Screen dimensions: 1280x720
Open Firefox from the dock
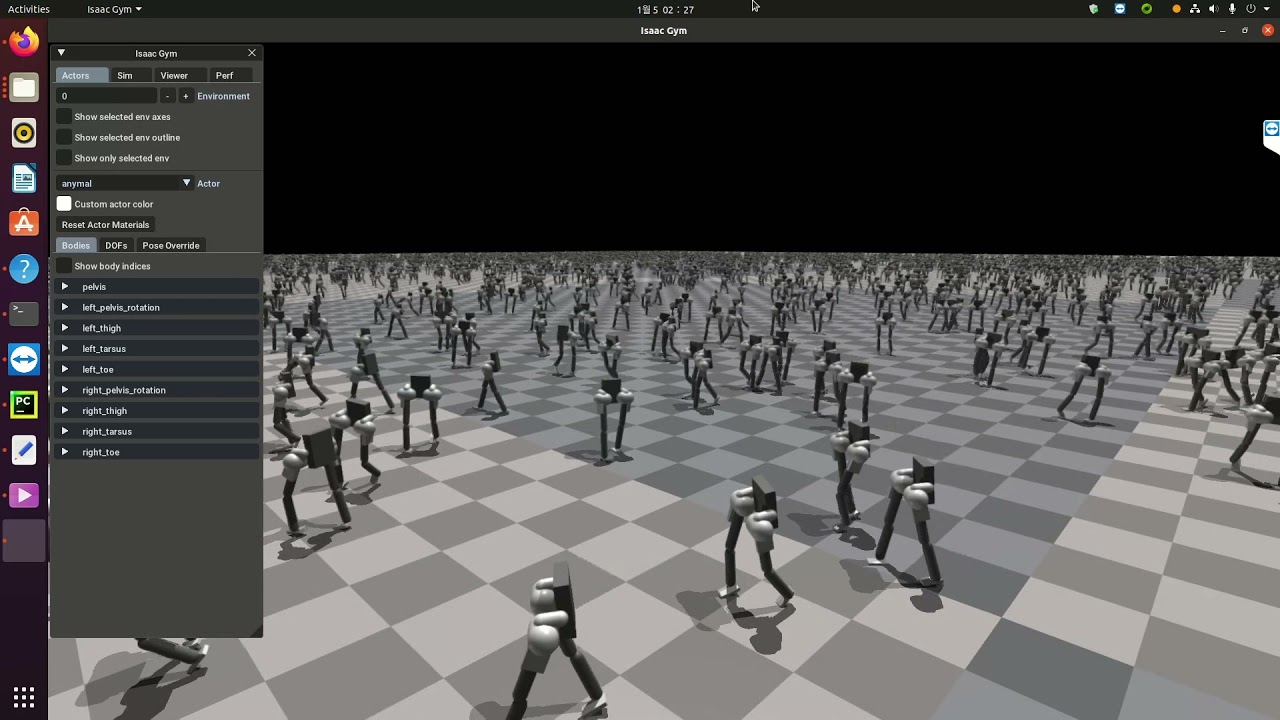pyautogui.click(x=24, y=42)
